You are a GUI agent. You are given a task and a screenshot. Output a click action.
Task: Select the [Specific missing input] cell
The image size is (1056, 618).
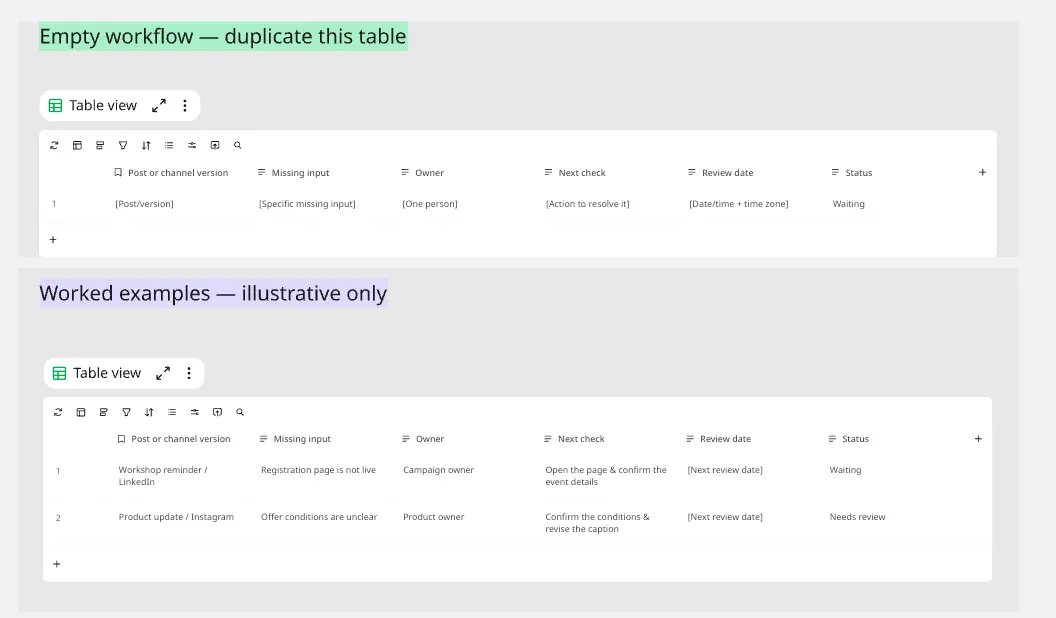[307, 204]
